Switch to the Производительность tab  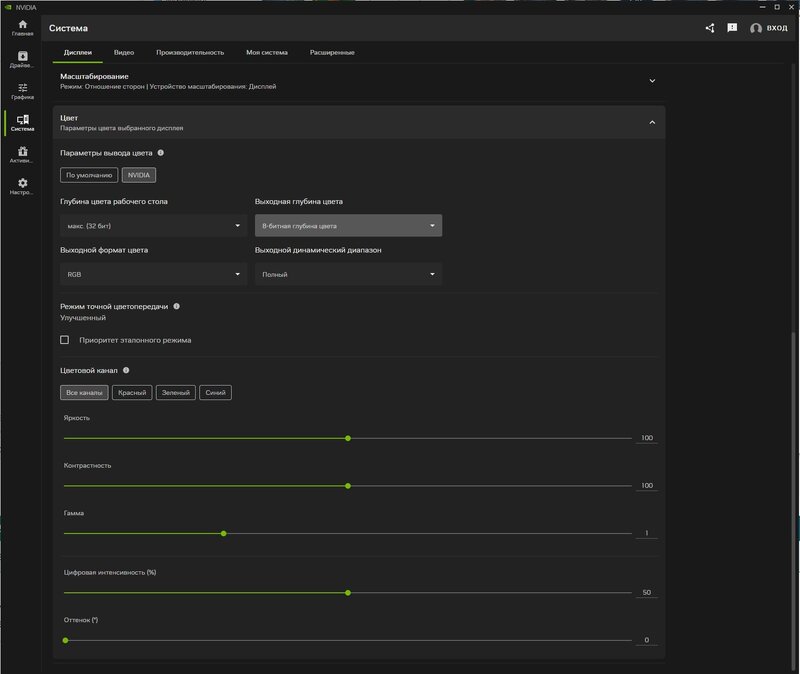(190, 52)
